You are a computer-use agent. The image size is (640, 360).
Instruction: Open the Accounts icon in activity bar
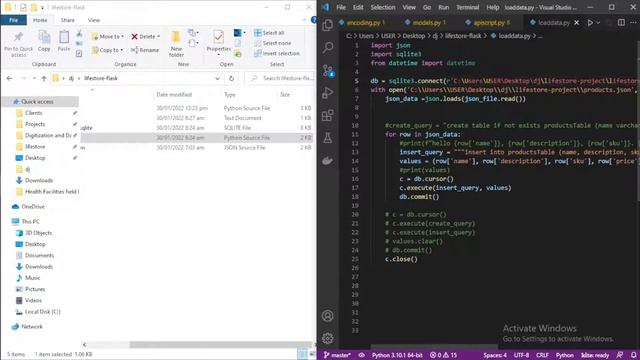pos(327,316)
